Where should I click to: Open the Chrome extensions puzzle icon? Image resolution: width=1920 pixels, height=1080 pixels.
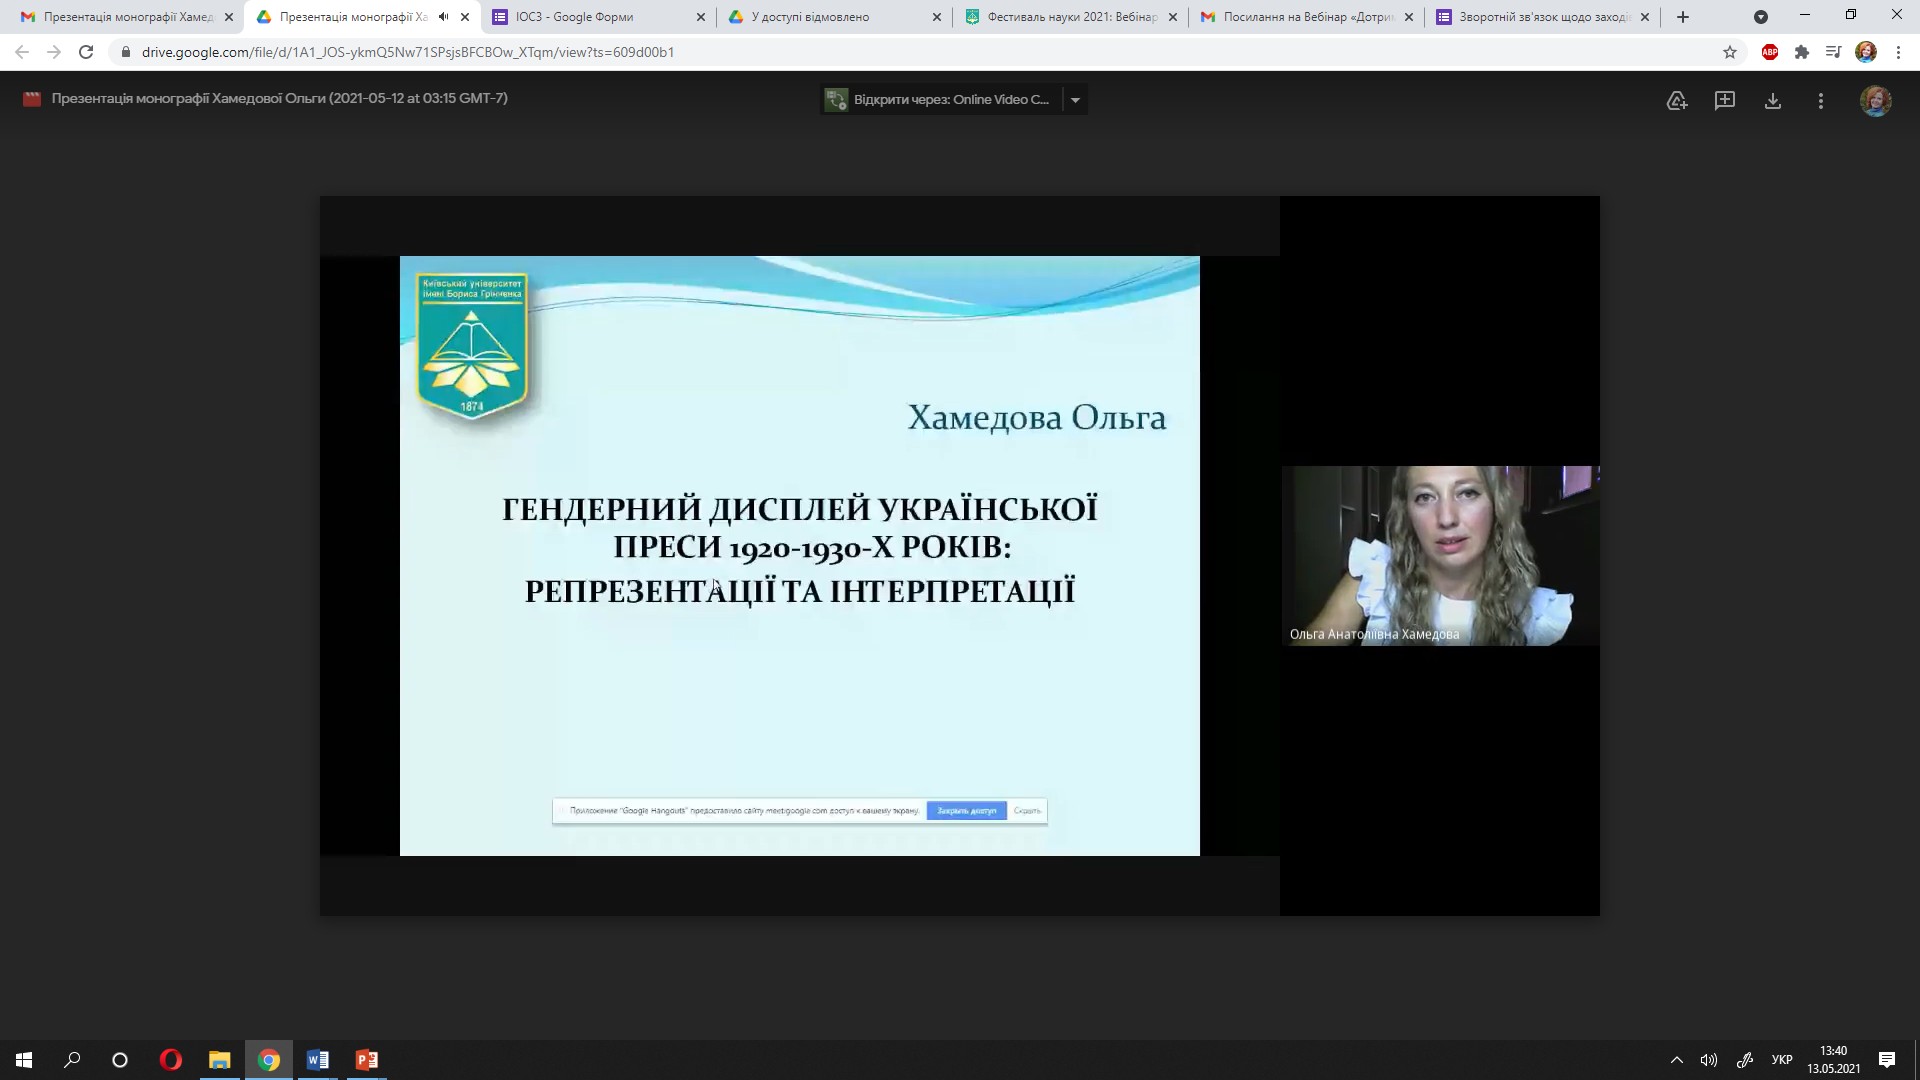[x=1802, y=52]
